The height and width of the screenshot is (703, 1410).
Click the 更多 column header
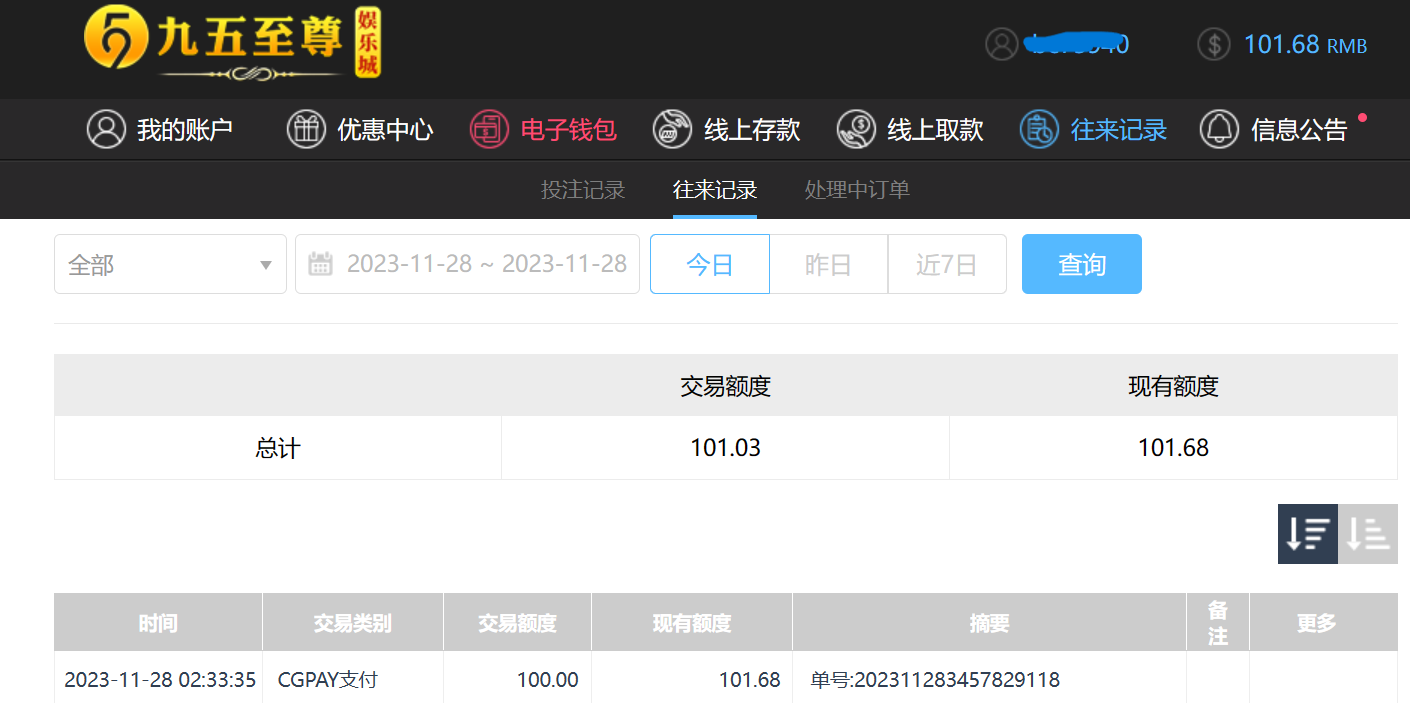tap(1323, 623)
